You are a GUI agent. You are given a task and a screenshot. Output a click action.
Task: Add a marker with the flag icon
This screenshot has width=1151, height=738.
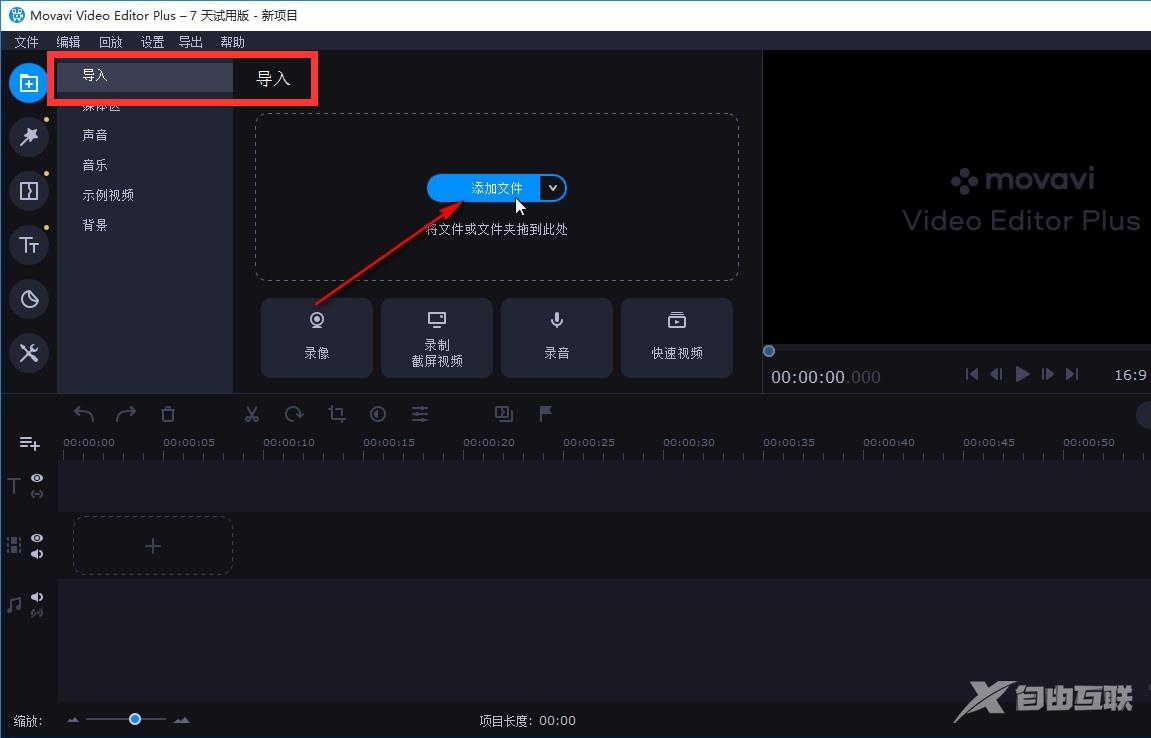click(545, 414)
